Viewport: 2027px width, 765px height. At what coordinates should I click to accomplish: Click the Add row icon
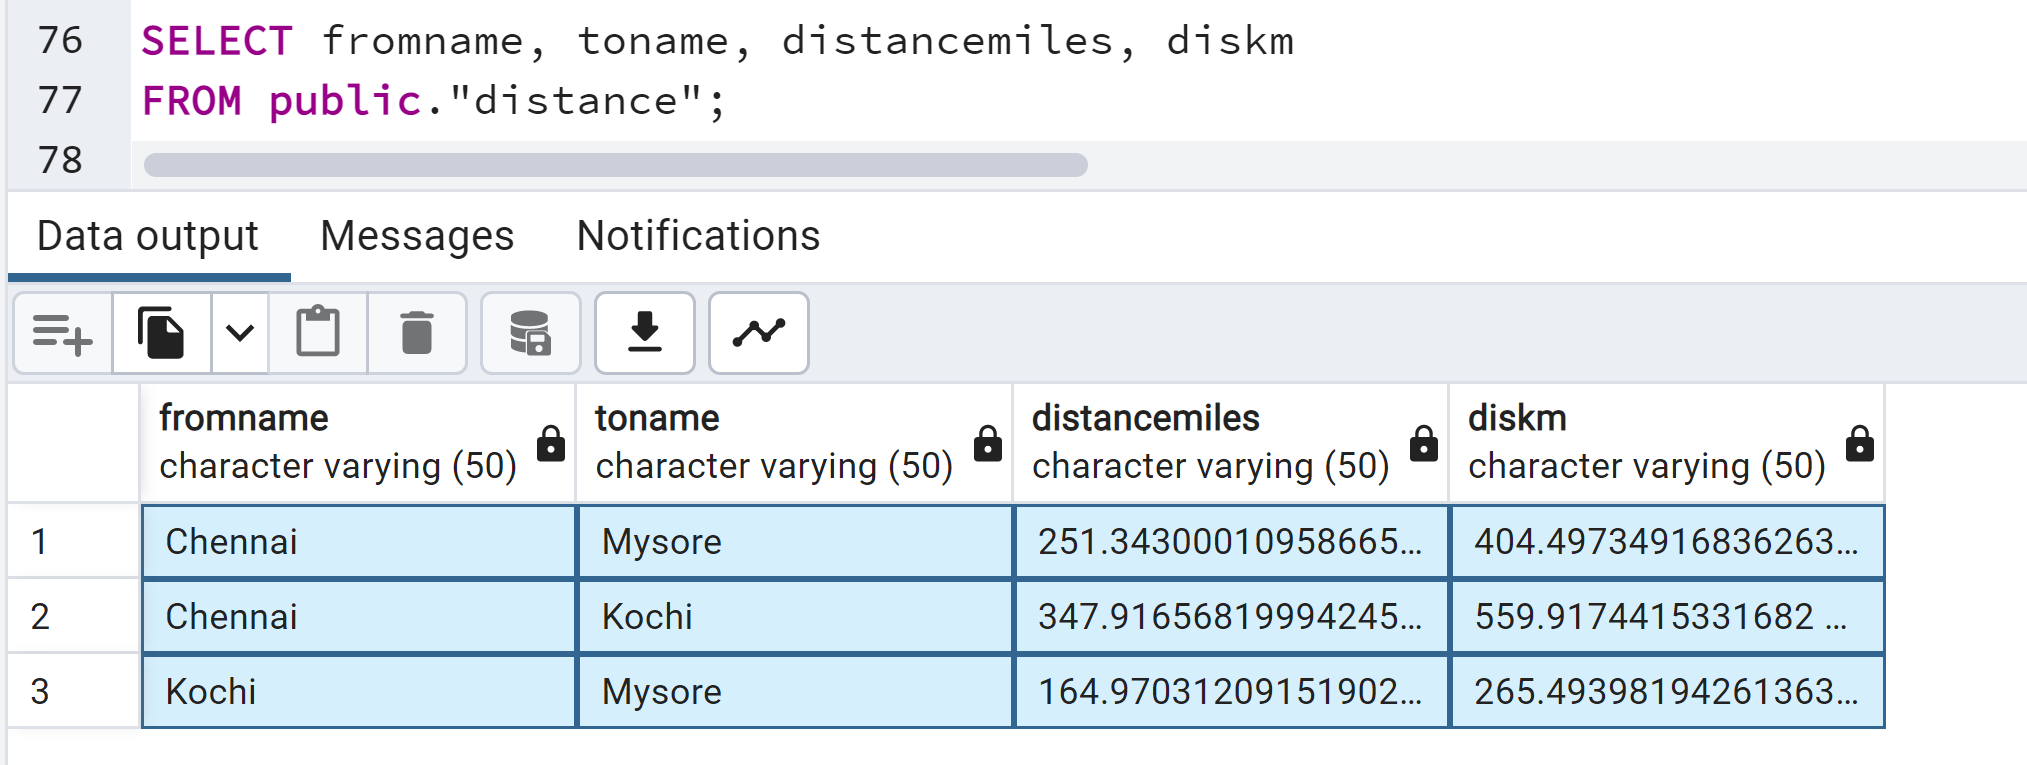(62, 333)
